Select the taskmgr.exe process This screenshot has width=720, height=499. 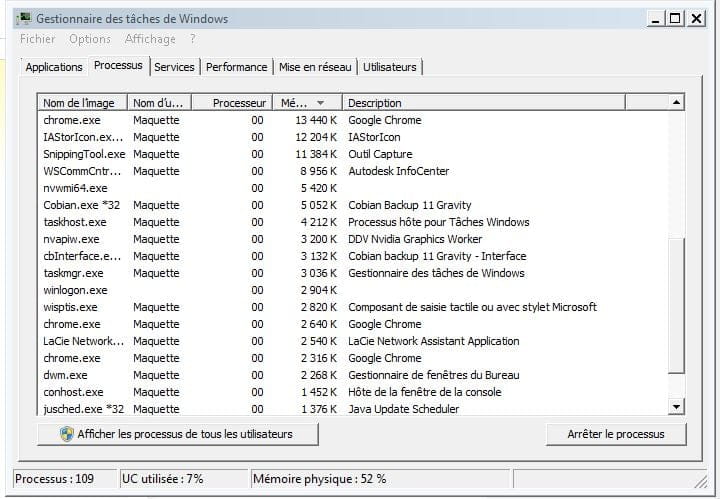(x=353, y=273)
